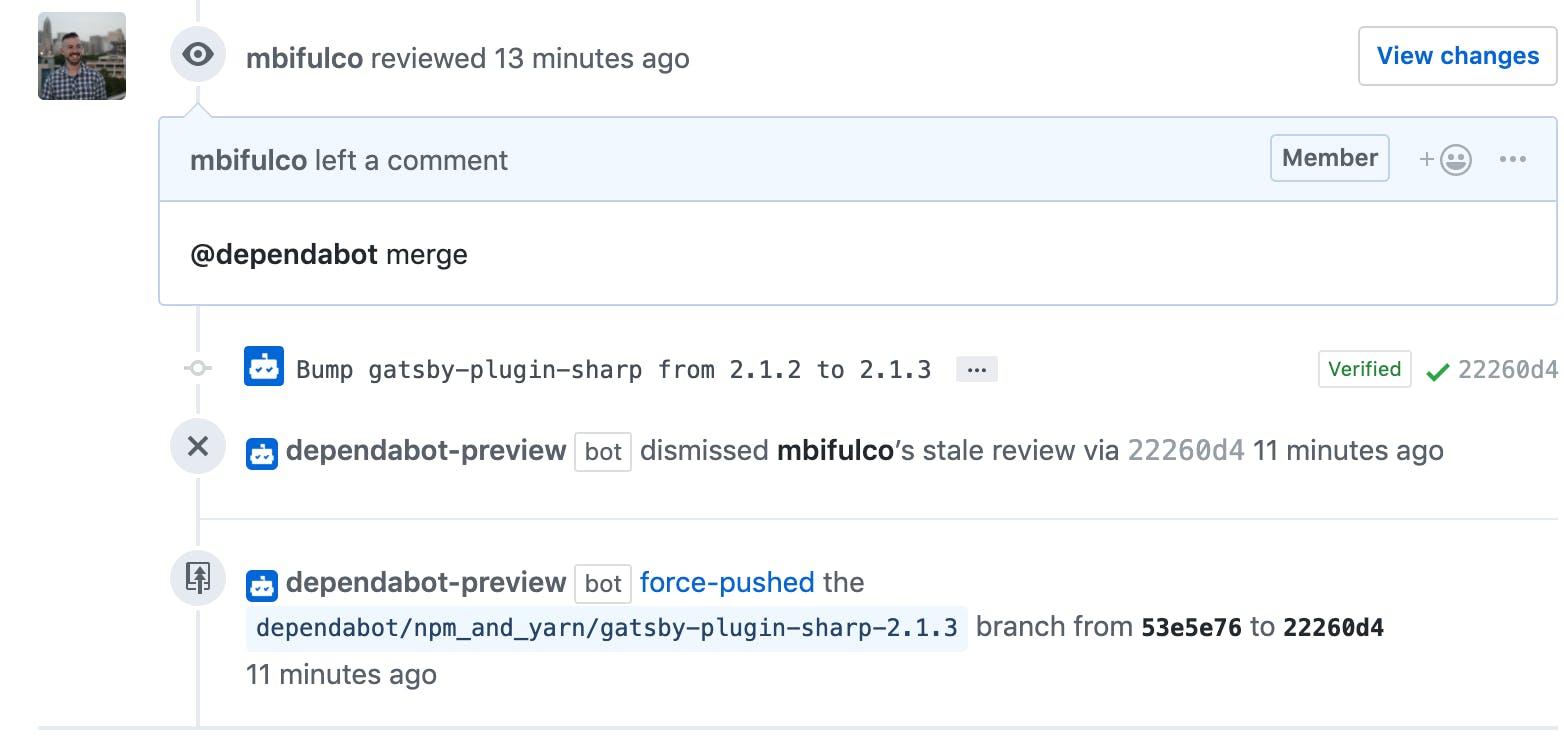Click the @dependabot mention
1564x754 pixels.
(284, 254)
